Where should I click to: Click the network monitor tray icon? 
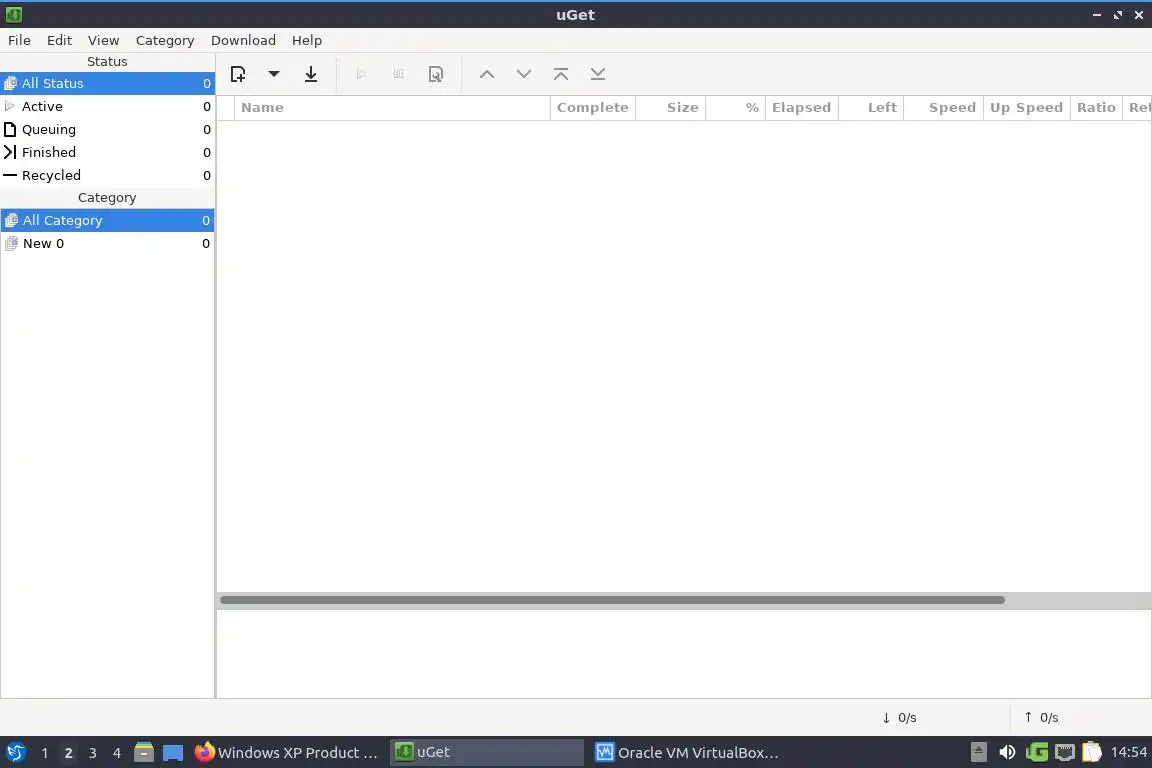tap(1065, 753)
